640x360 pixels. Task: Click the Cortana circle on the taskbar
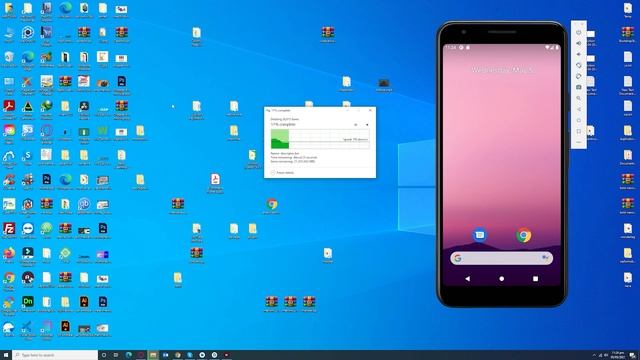click(x=104, y=355)
